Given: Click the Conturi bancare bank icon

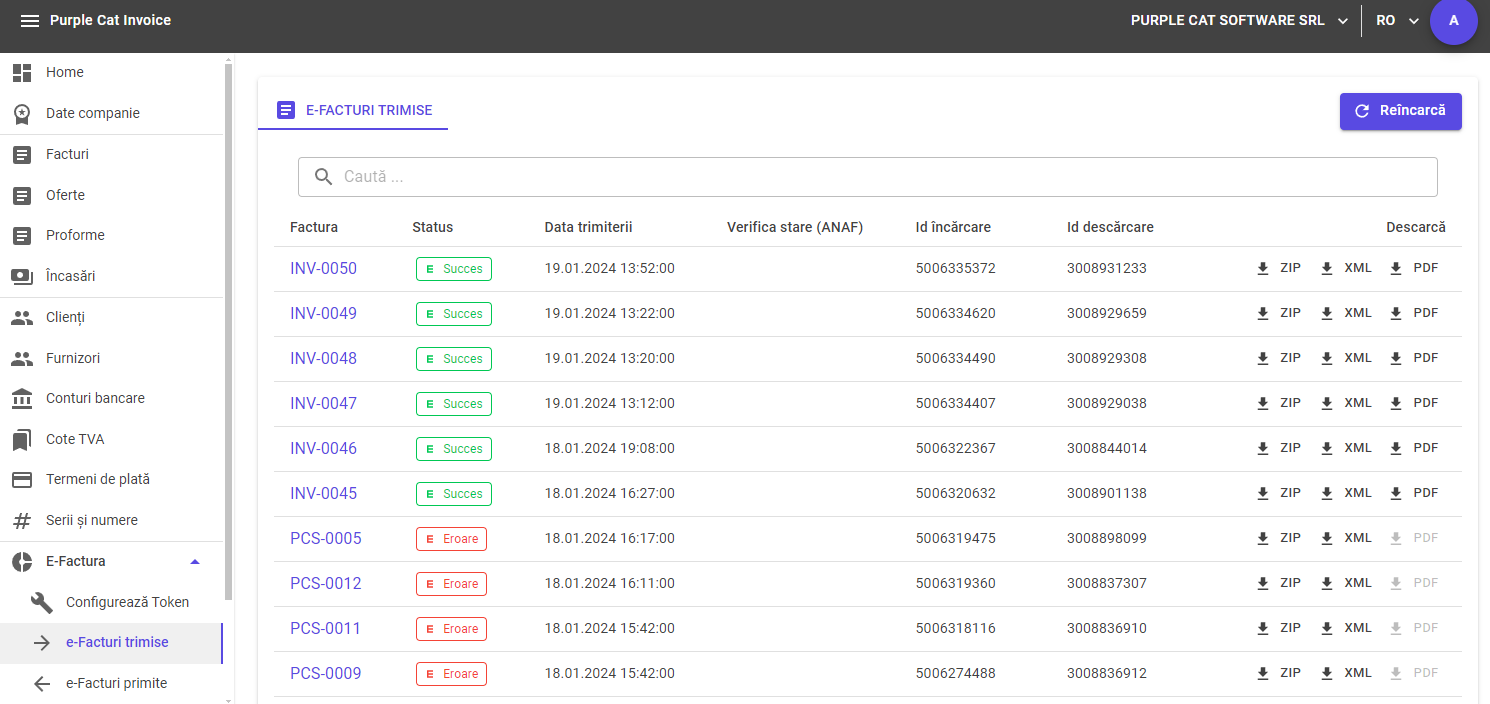Looking at the screenshot, I should (x=22, y=399).
